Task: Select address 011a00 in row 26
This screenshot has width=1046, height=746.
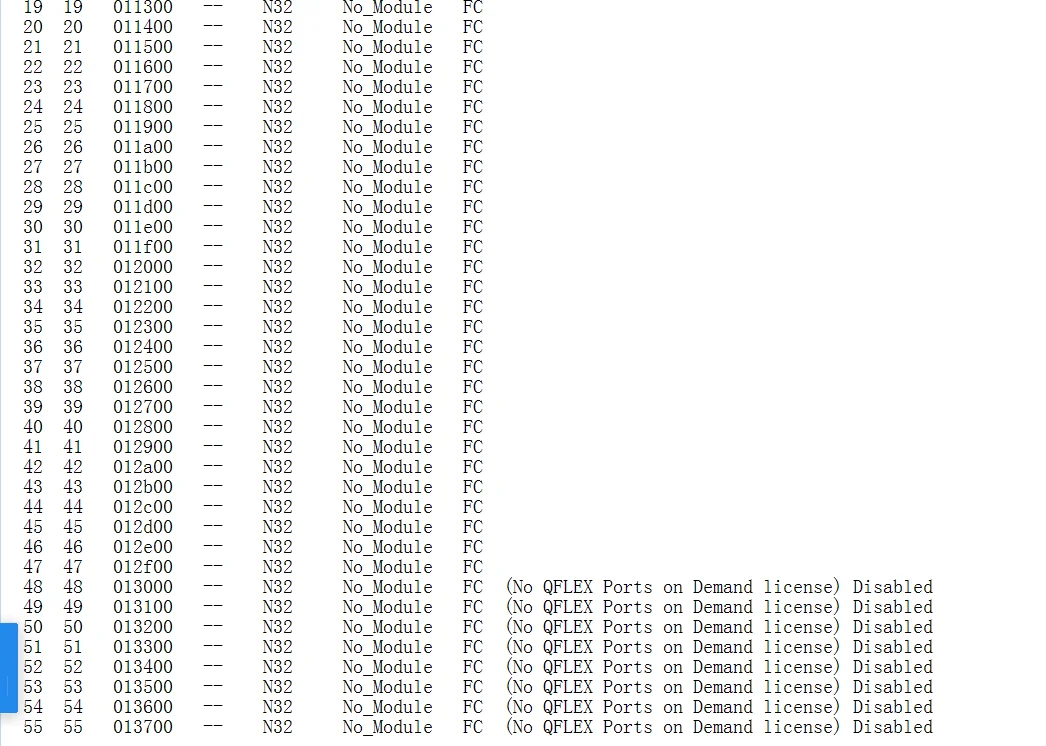Action: coord(143,147)
